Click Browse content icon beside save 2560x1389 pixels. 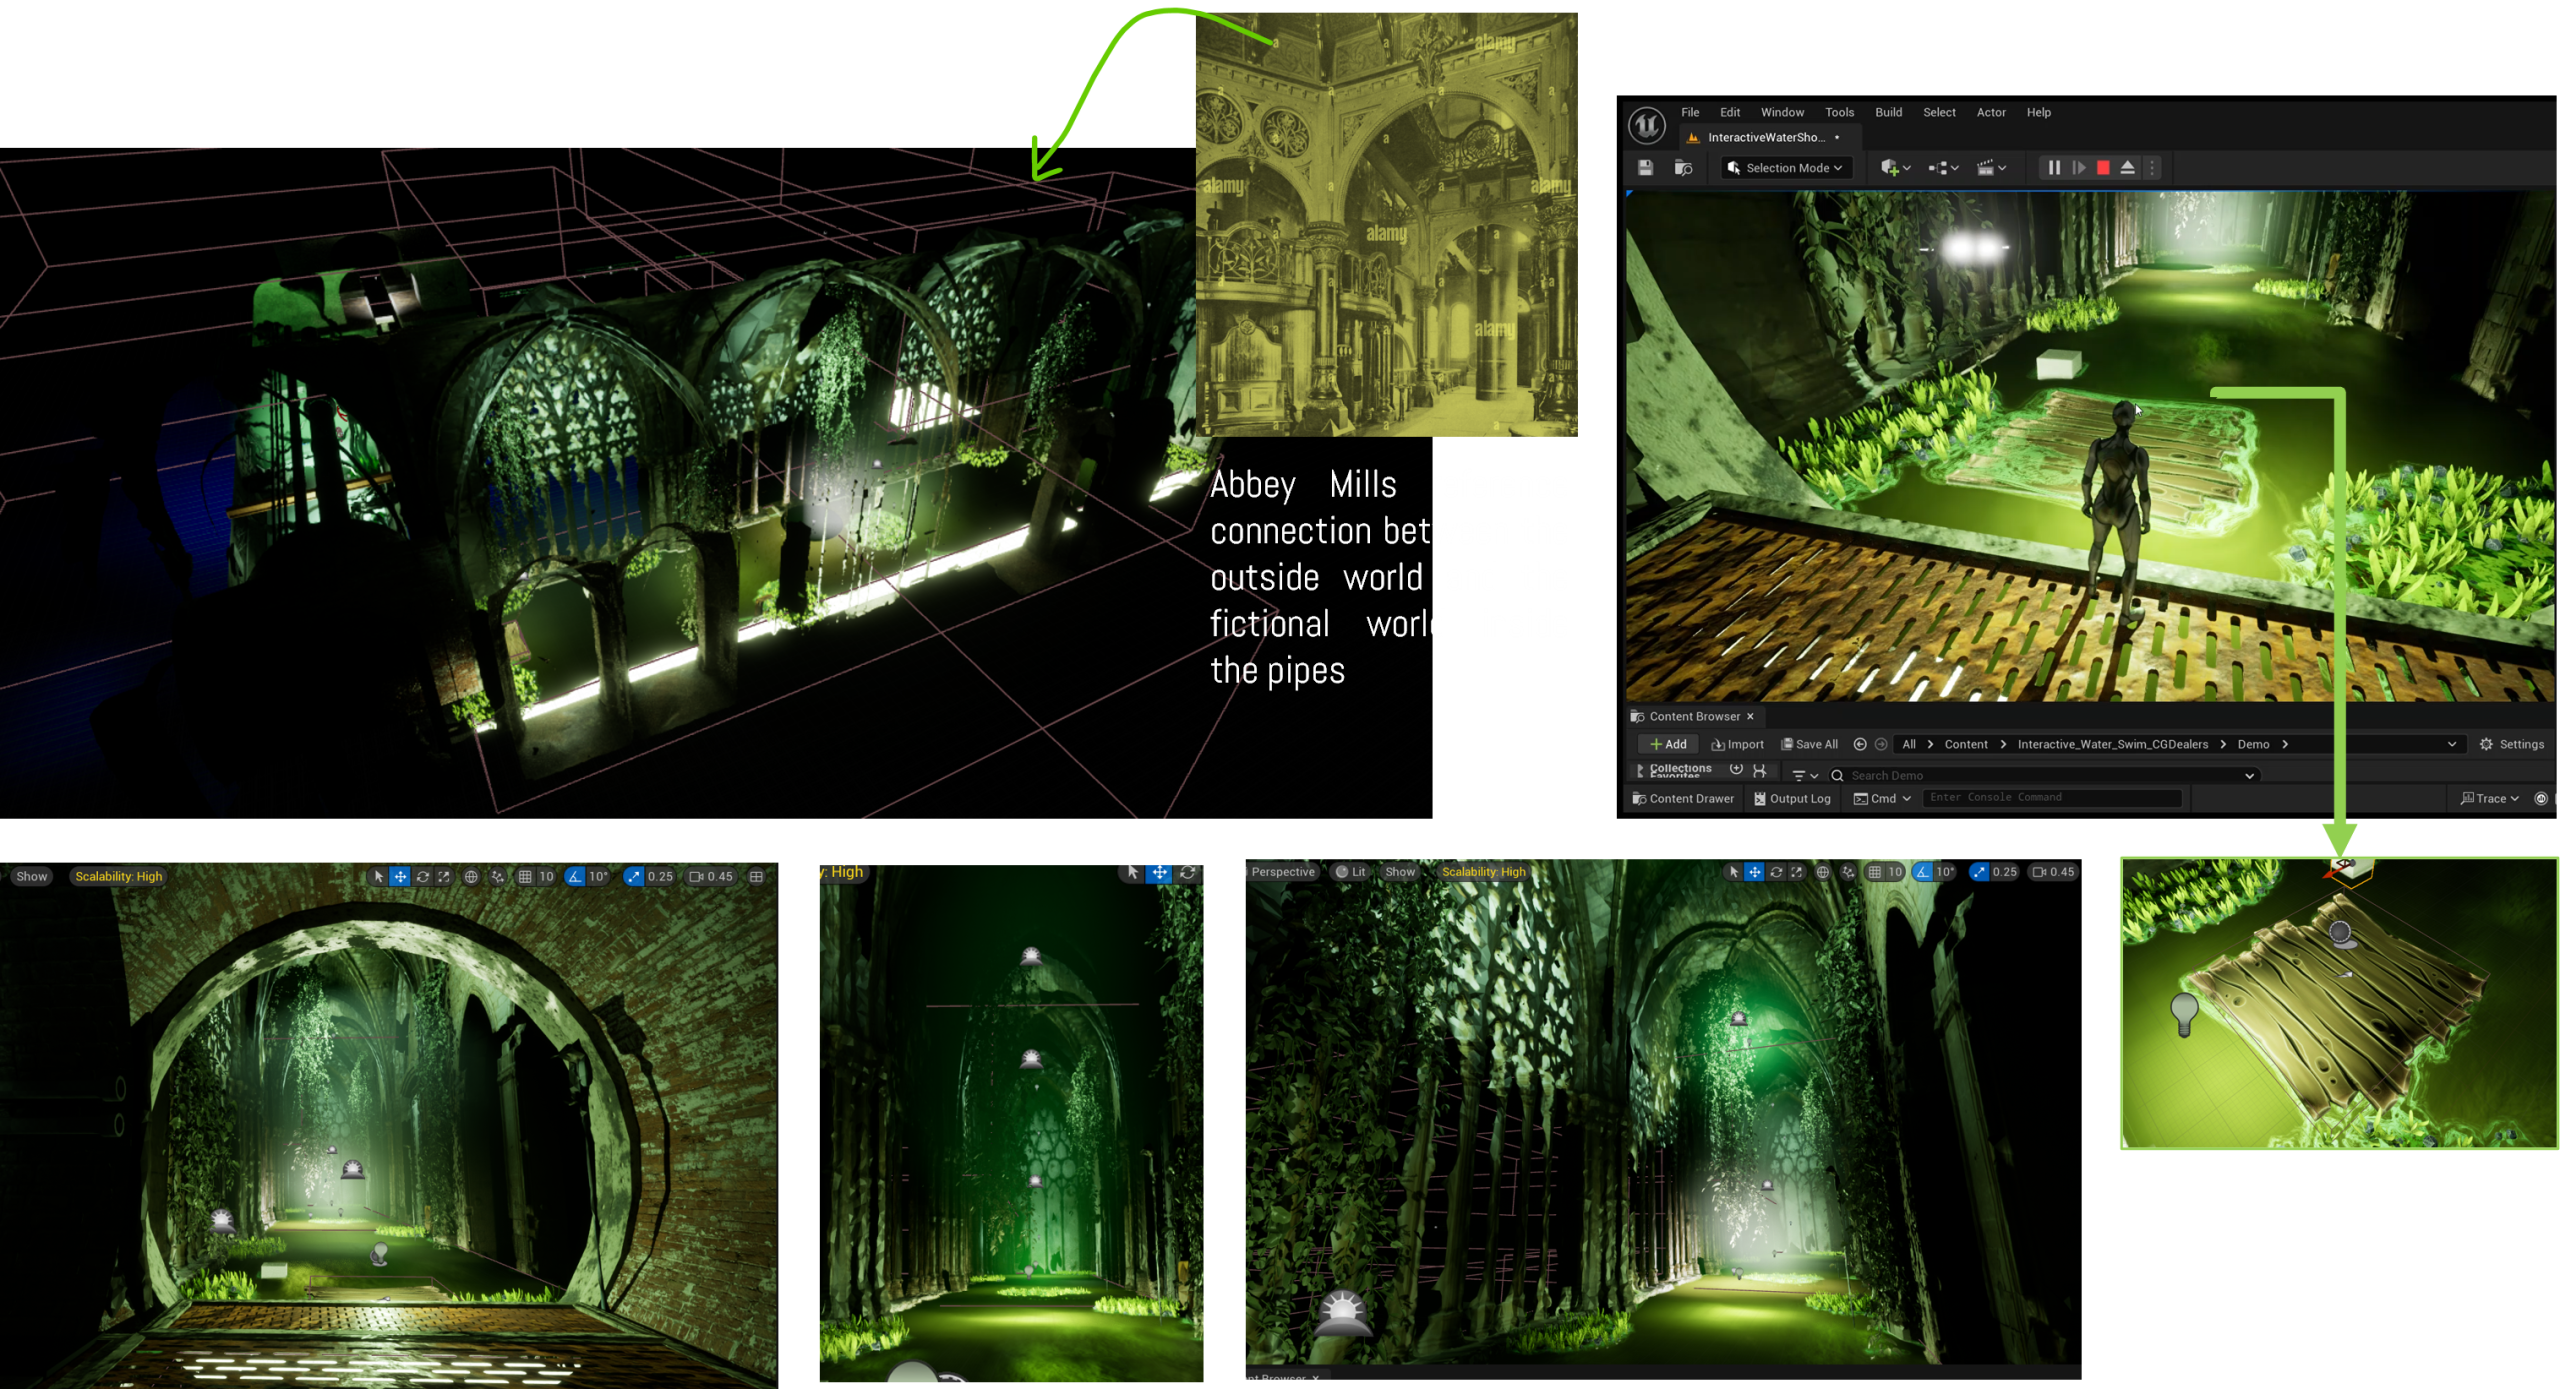tap(1683, 168)
